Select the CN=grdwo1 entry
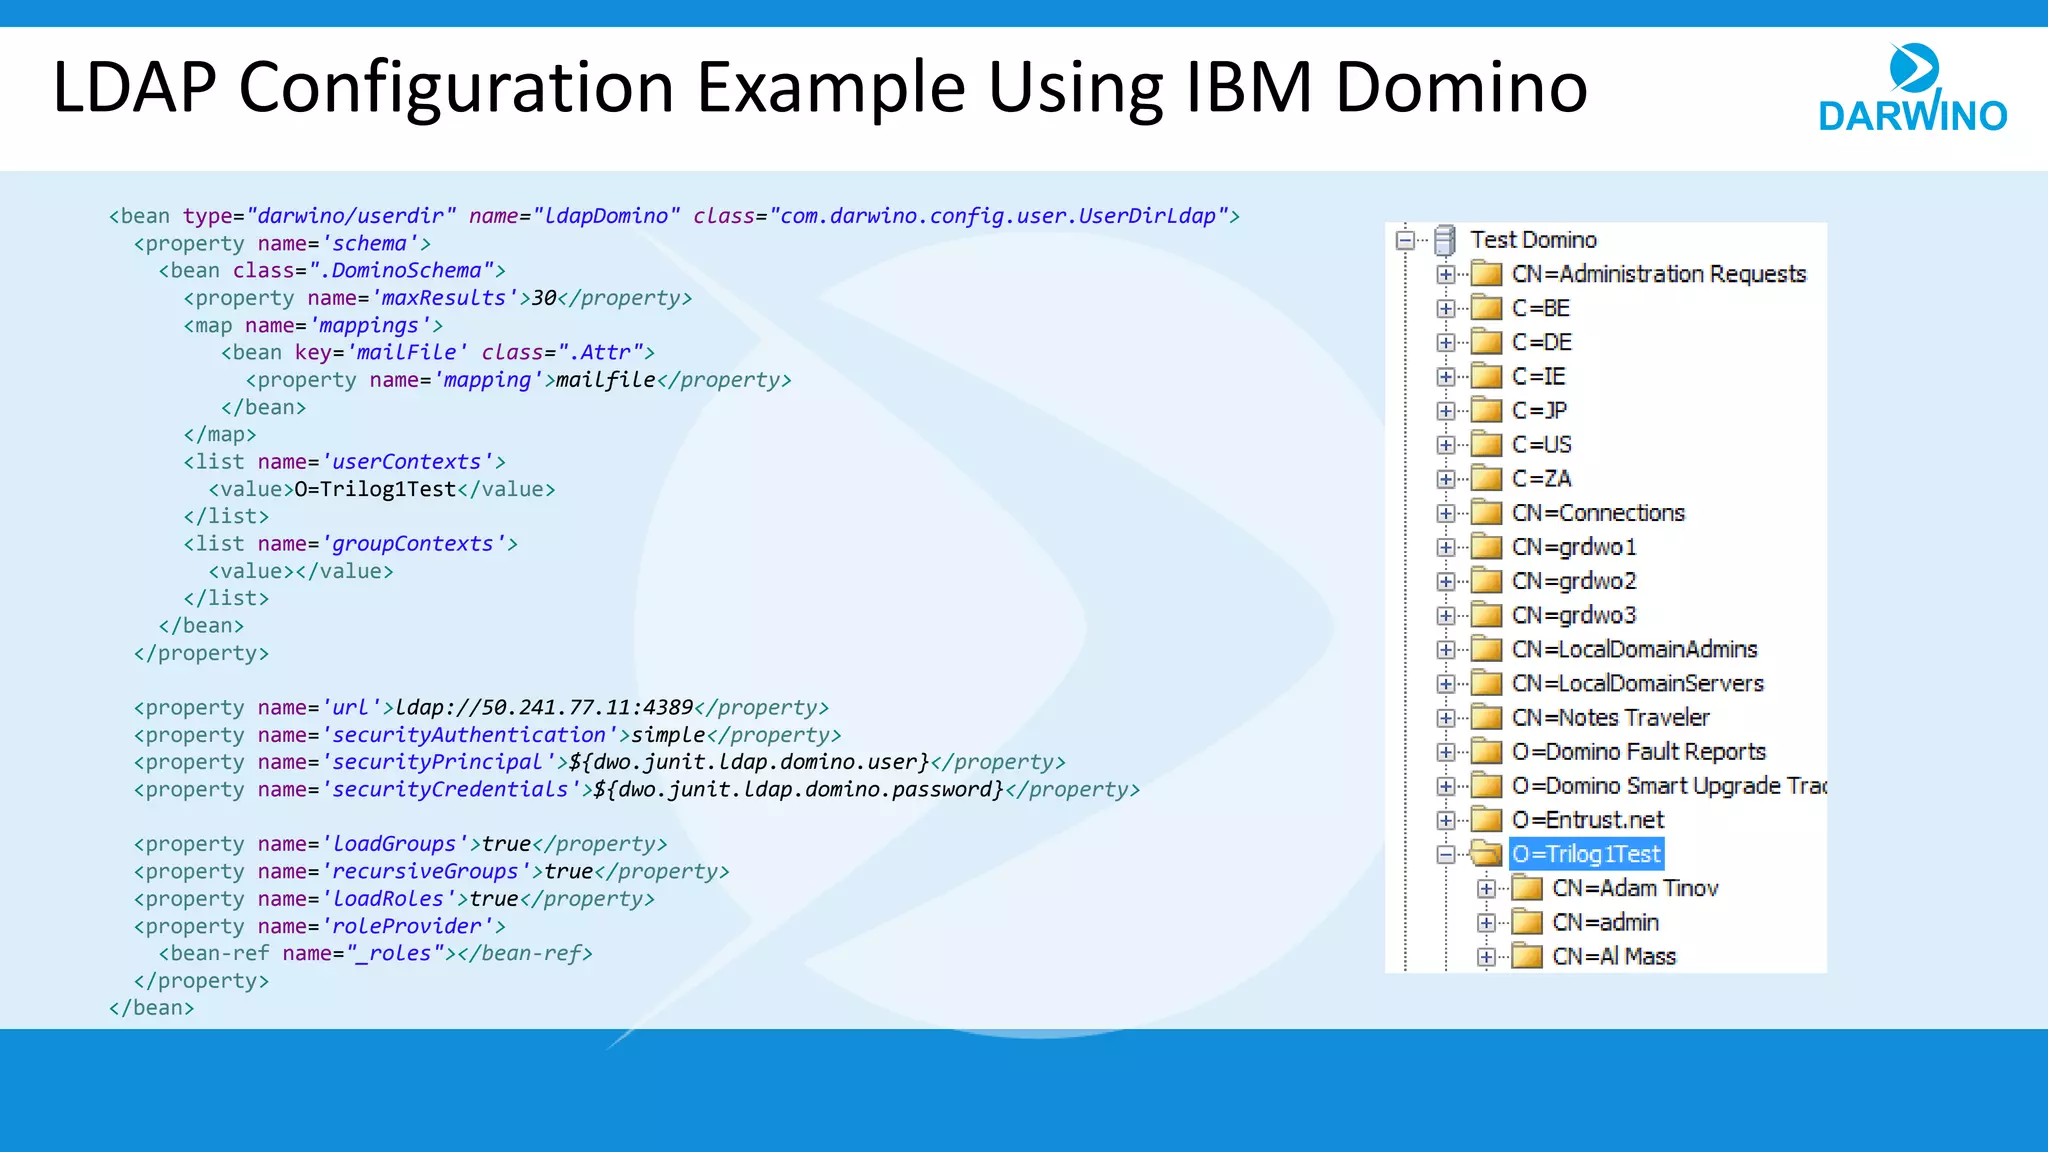This screenshot has height=1152, width=2048. point(1574,547)
